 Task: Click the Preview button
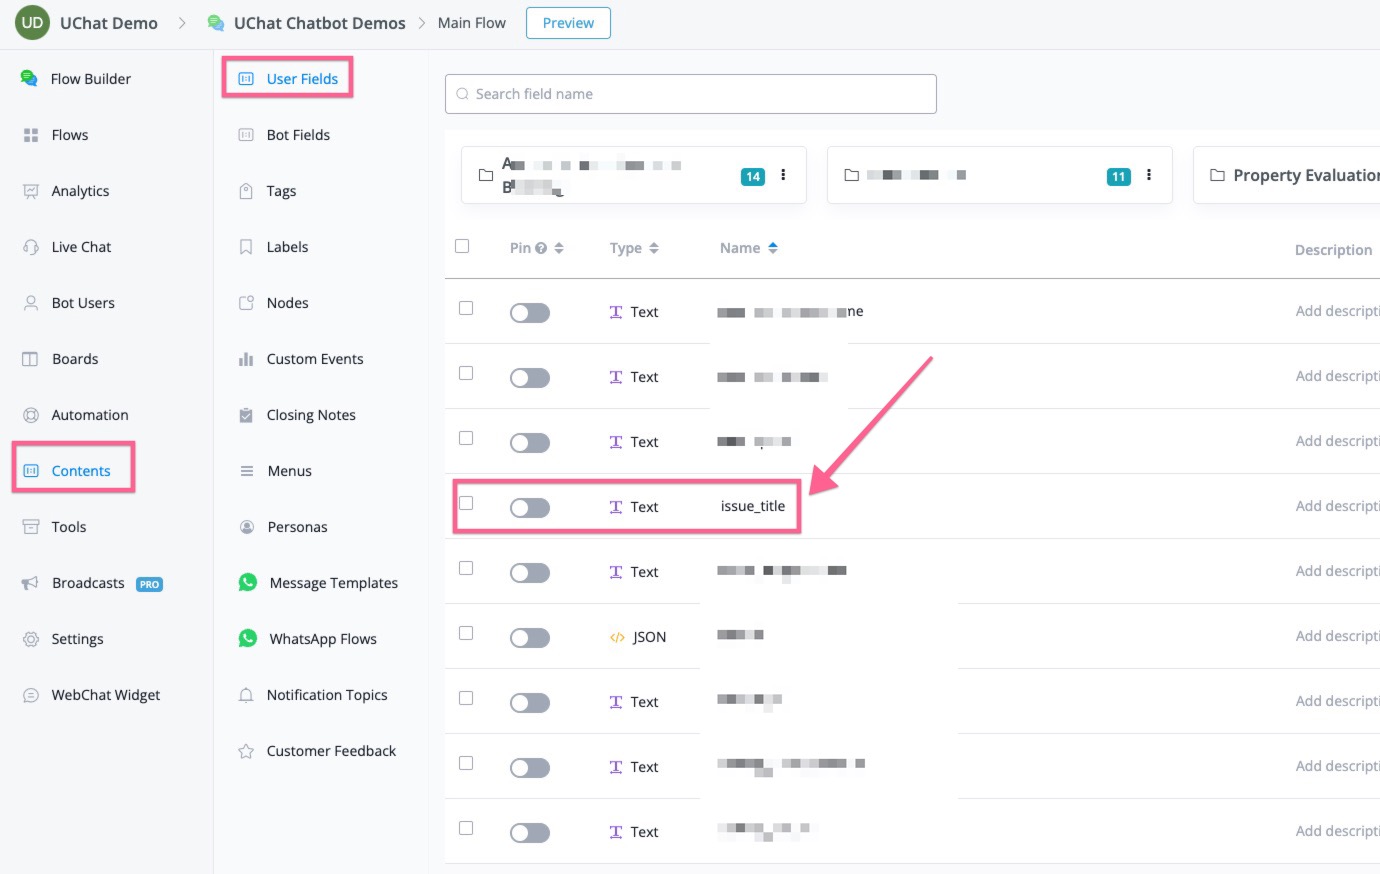point(568,23)
